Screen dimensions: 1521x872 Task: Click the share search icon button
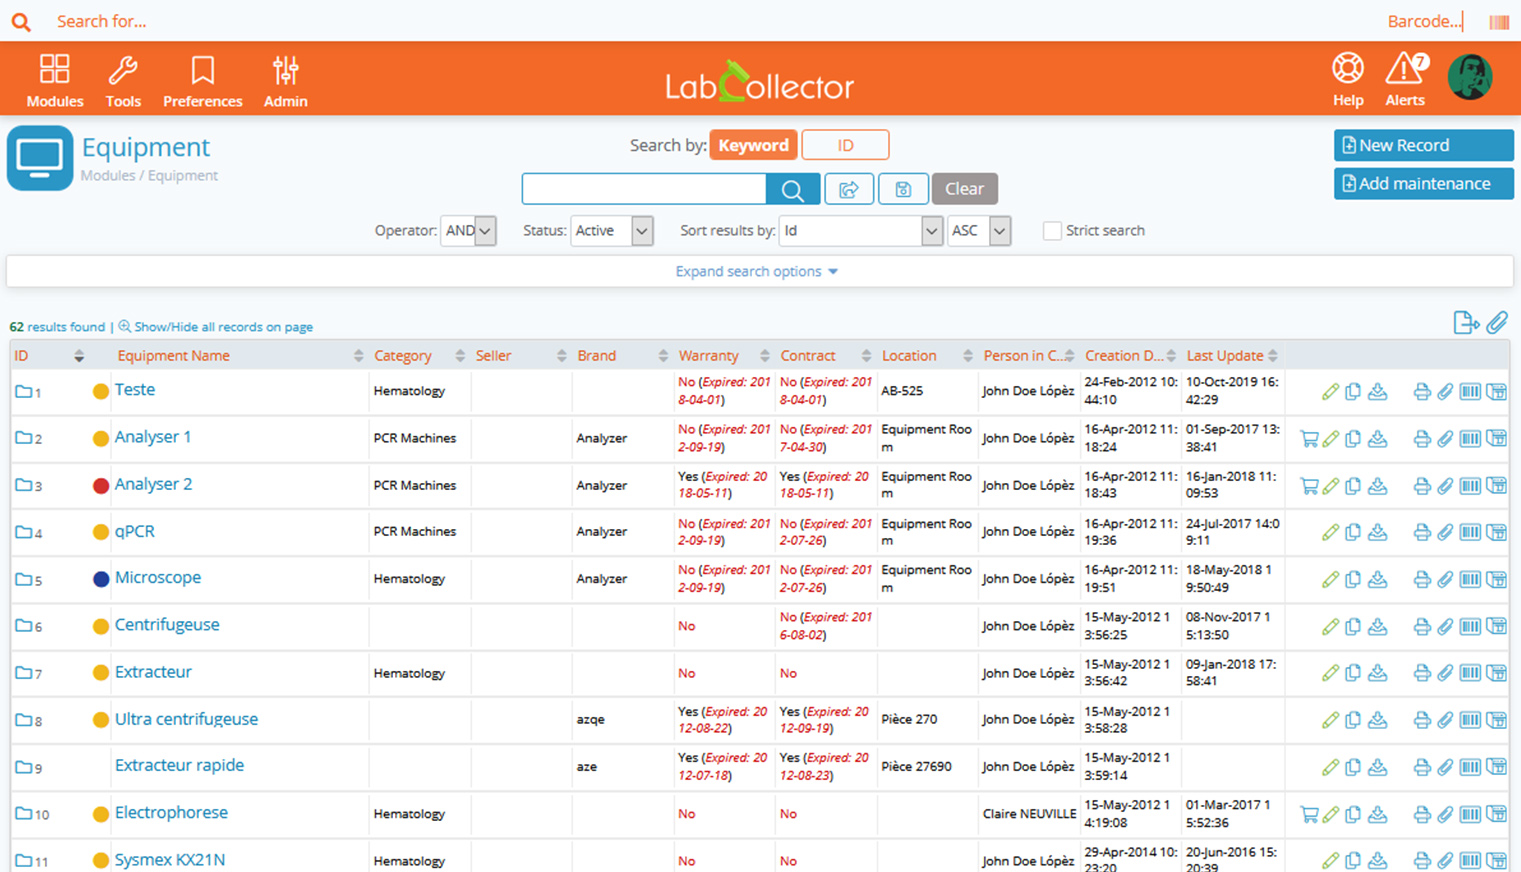point(849,189)
